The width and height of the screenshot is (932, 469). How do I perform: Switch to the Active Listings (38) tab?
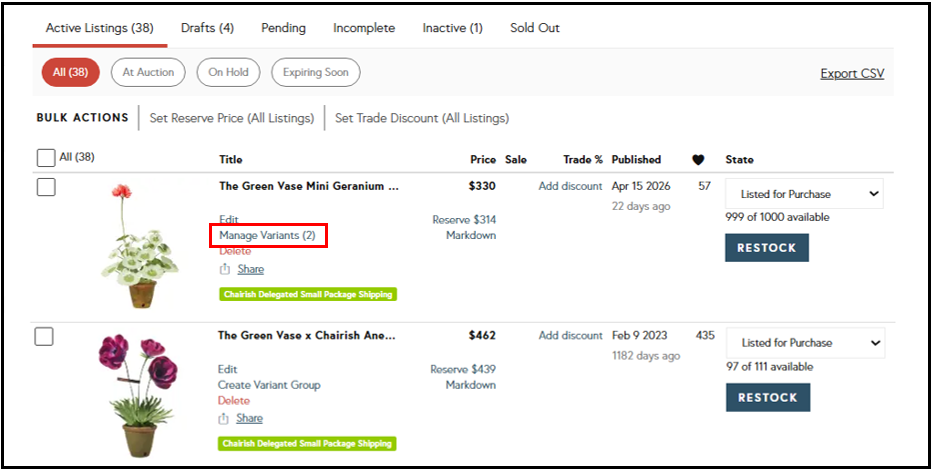tap(100, 28)
